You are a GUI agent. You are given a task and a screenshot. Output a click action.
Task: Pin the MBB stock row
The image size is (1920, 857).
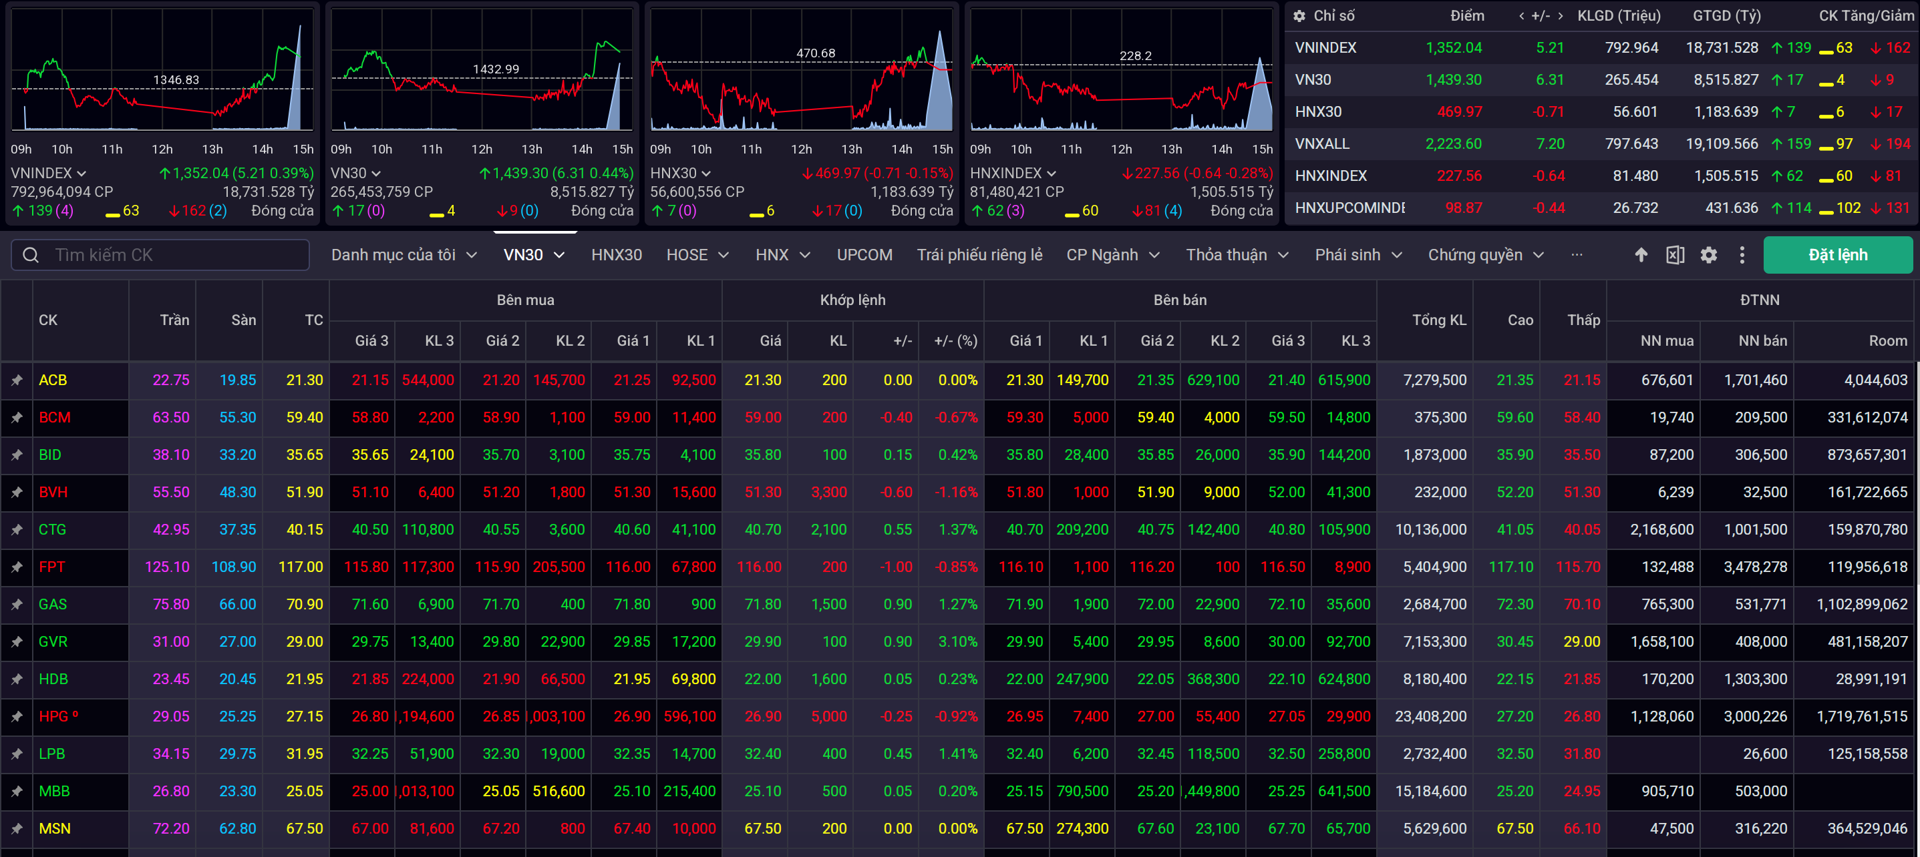click(17, 791)
